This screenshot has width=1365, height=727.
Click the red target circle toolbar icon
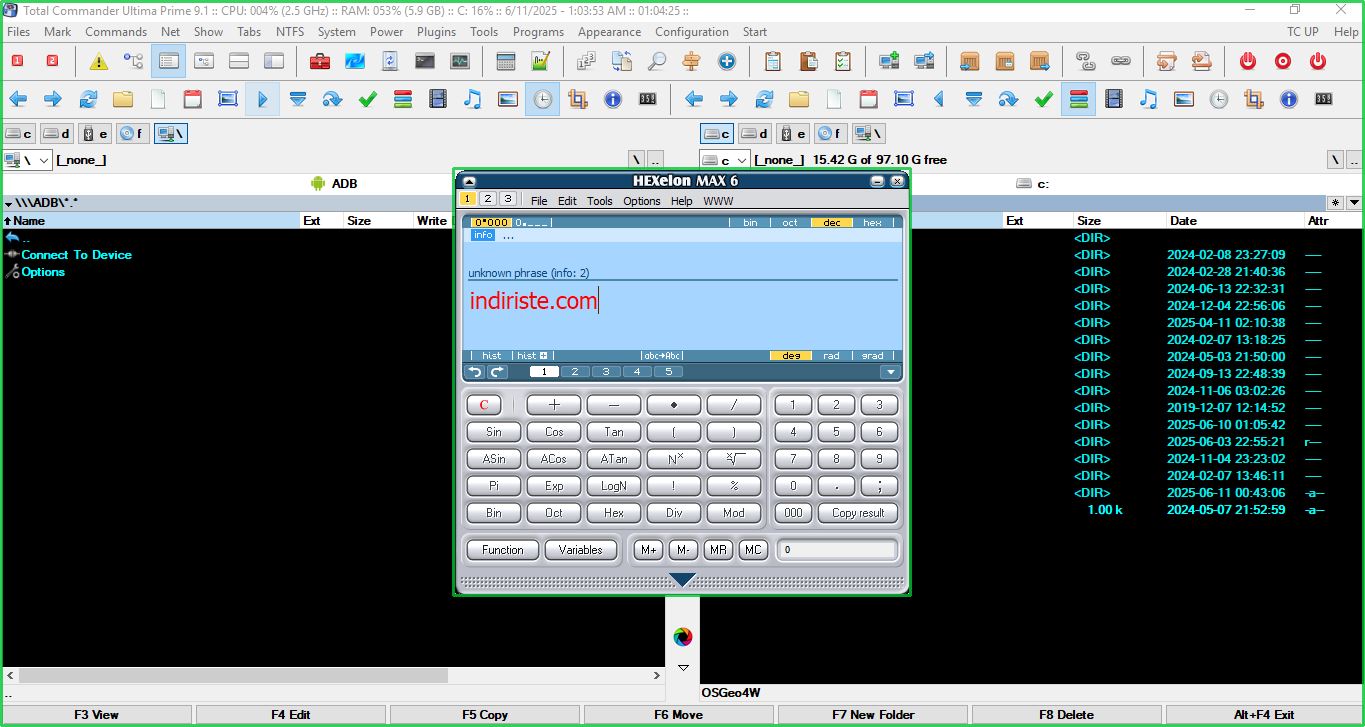click(x=1283, y=61)
